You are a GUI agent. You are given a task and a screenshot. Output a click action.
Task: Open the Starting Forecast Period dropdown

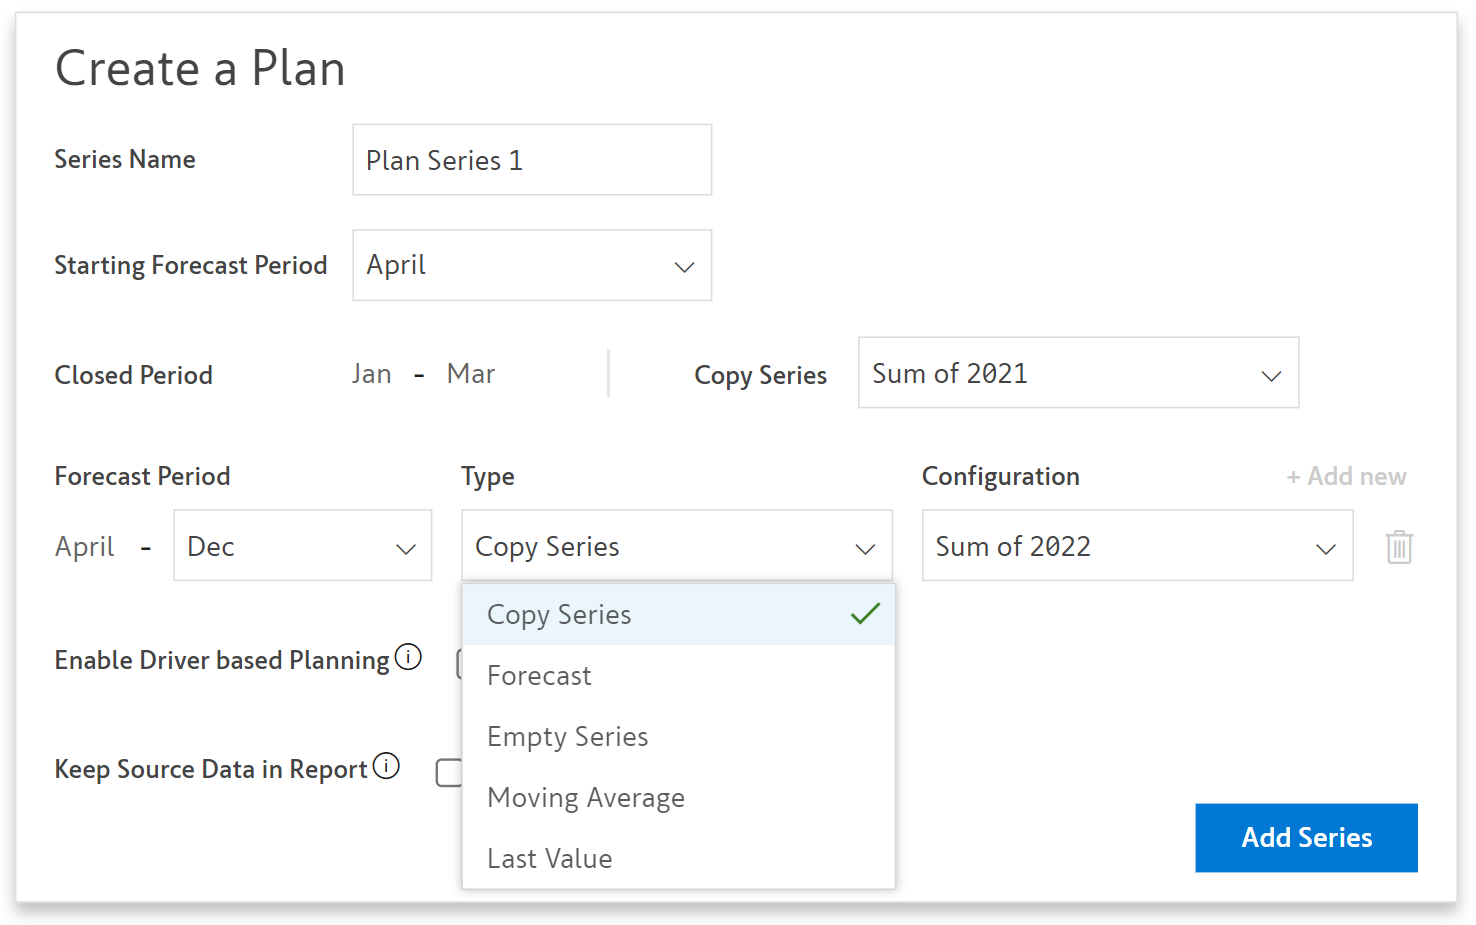pyautogui.click(x=531, y=266)
